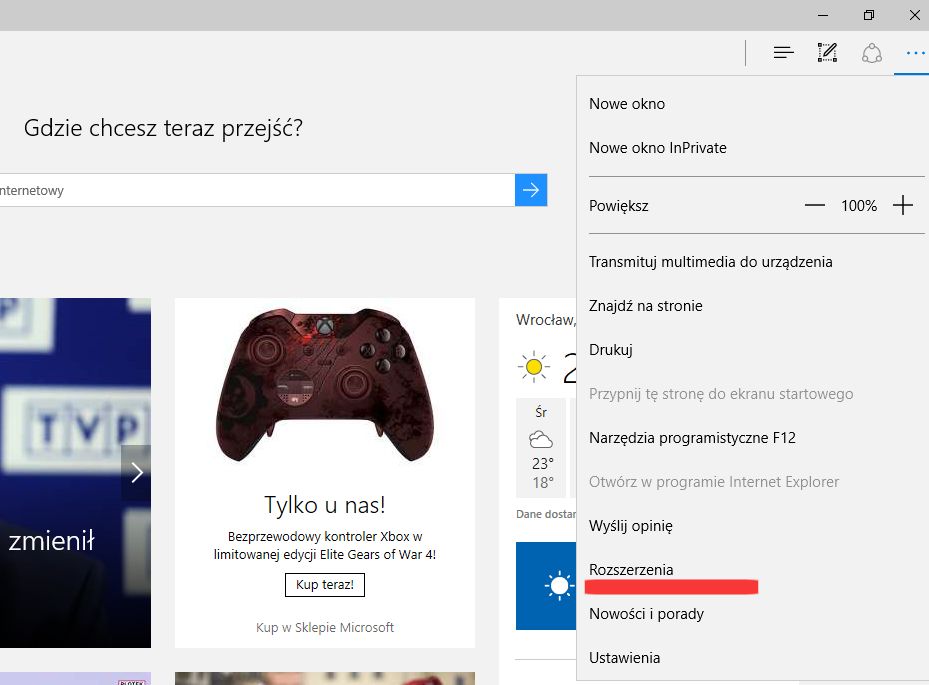This screenshot has height=685, width=929.
Task: Follow the Kup w Sklepie Microsoft link
Action: coord(325,628)
